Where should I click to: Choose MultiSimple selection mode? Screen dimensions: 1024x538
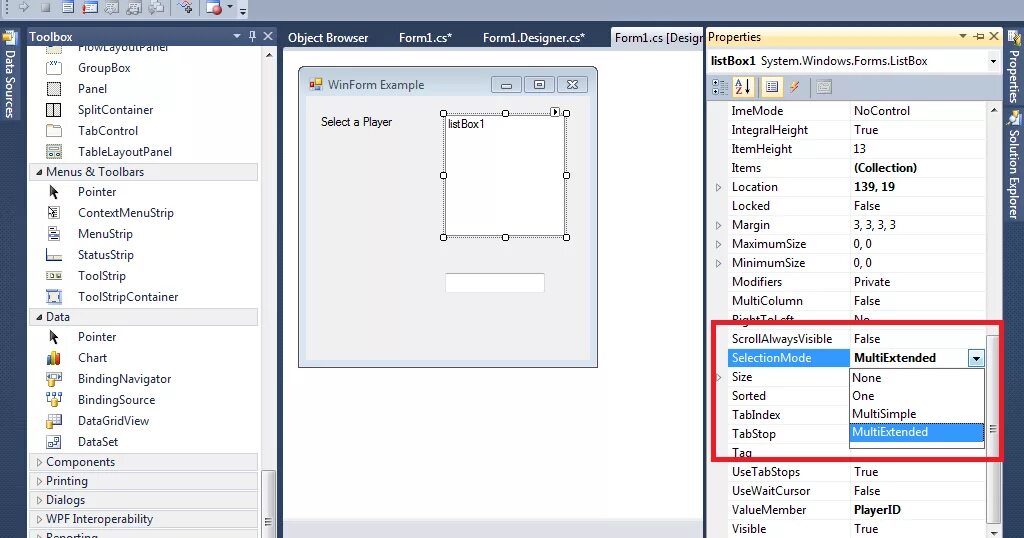tap(917, 414)
